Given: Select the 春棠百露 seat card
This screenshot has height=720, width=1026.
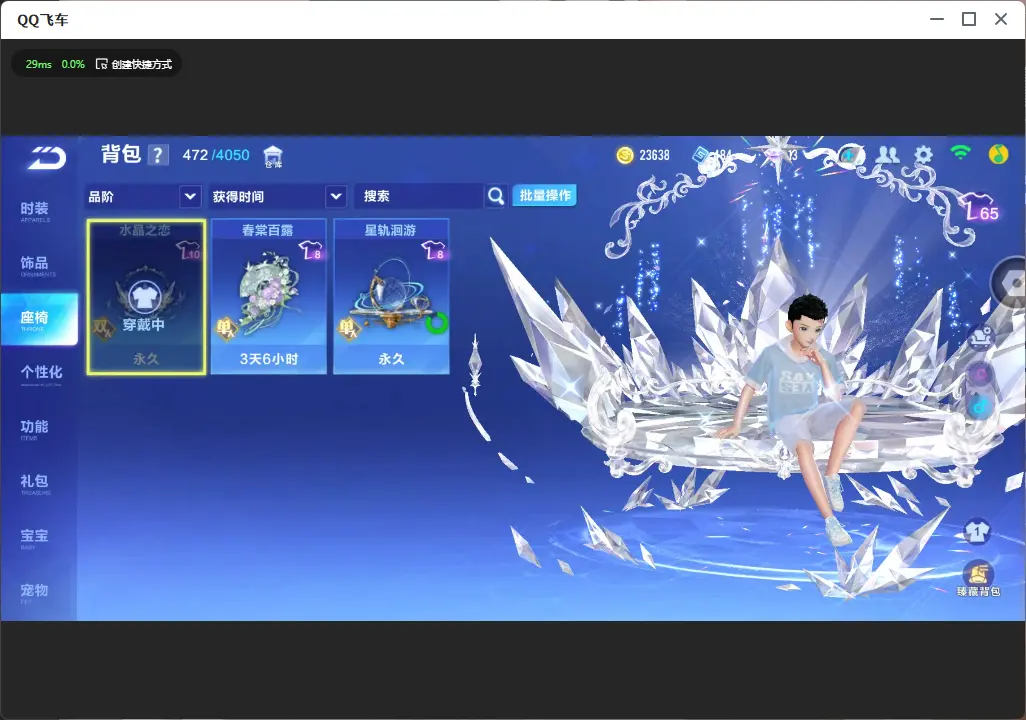Looking at the screenshot, I should [268, 297].
